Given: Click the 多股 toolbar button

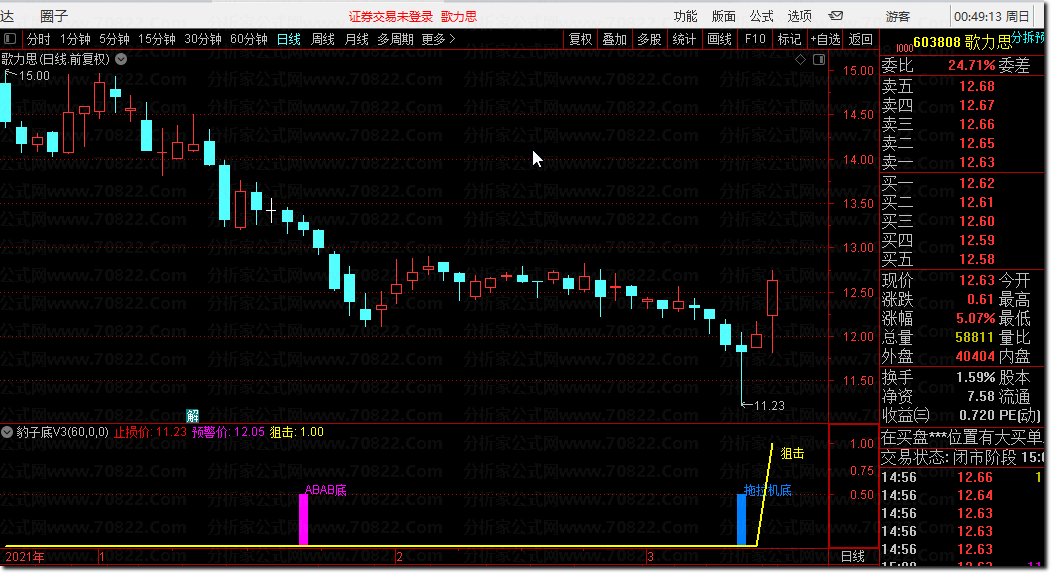Looking at the screenshot, I should (649, 39).
